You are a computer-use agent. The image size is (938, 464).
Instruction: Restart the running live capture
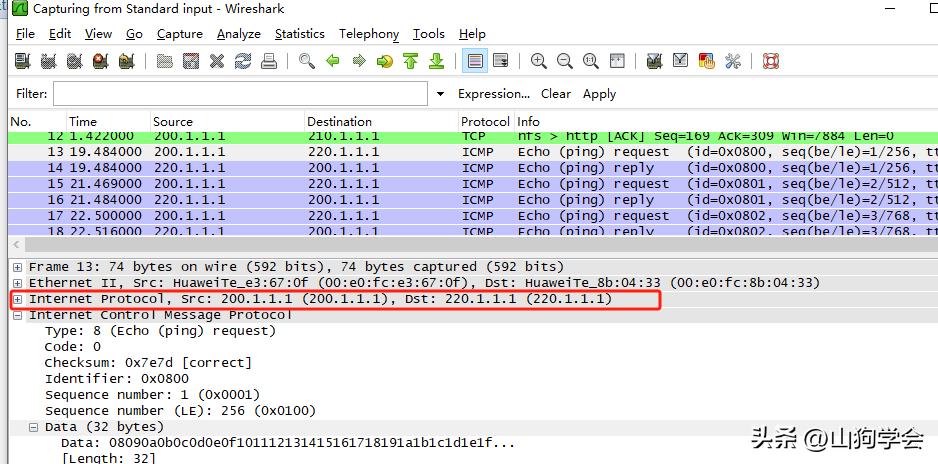click(126, 61)
